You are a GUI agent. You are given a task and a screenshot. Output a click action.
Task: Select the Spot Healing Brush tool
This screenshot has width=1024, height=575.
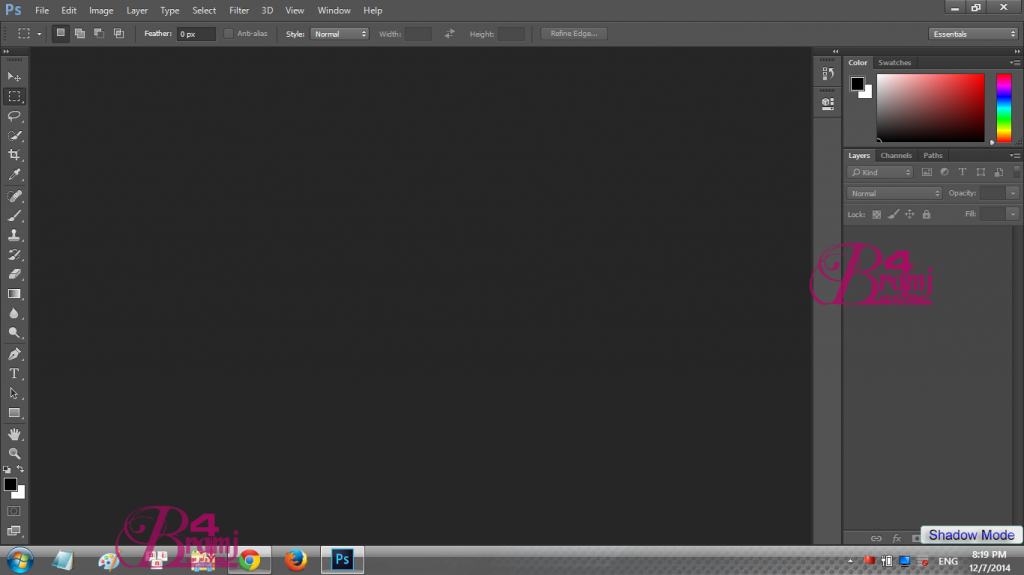(14, 196)
